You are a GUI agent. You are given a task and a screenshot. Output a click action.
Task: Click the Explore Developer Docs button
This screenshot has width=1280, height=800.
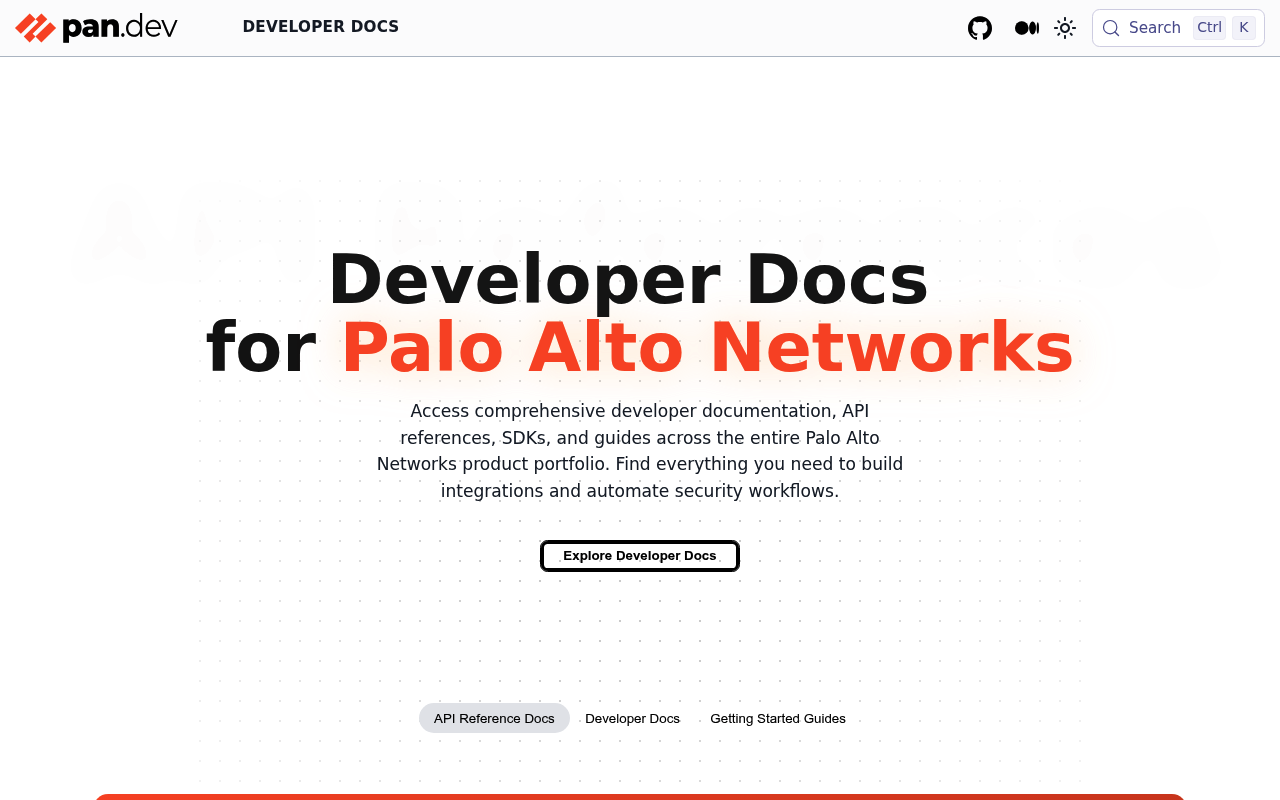640,556
